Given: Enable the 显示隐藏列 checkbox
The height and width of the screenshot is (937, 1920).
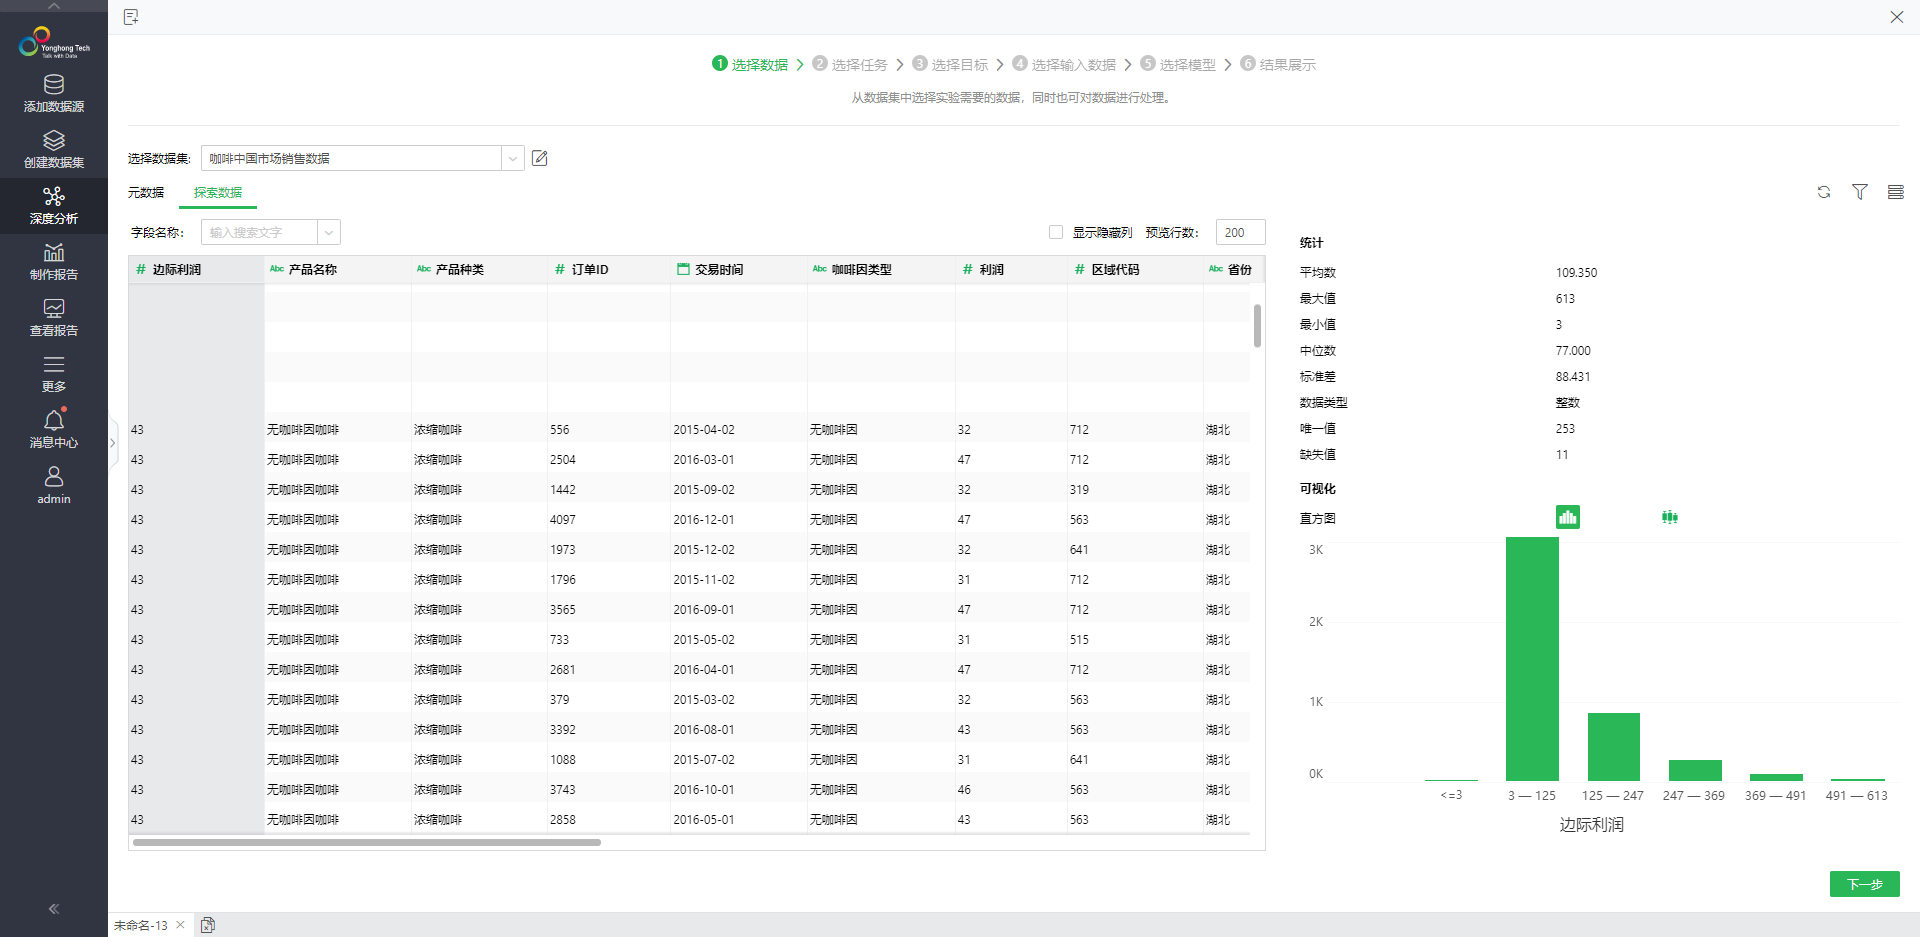Looking at the screenshot, I should point(1056,232).
